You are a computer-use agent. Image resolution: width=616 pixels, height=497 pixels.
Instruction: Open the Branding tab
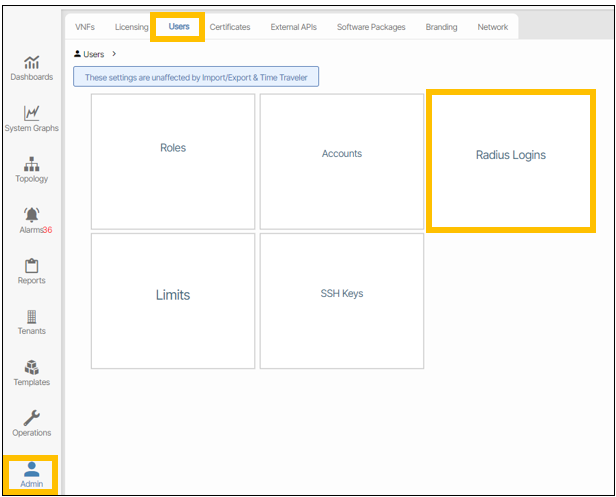[442, 27]
